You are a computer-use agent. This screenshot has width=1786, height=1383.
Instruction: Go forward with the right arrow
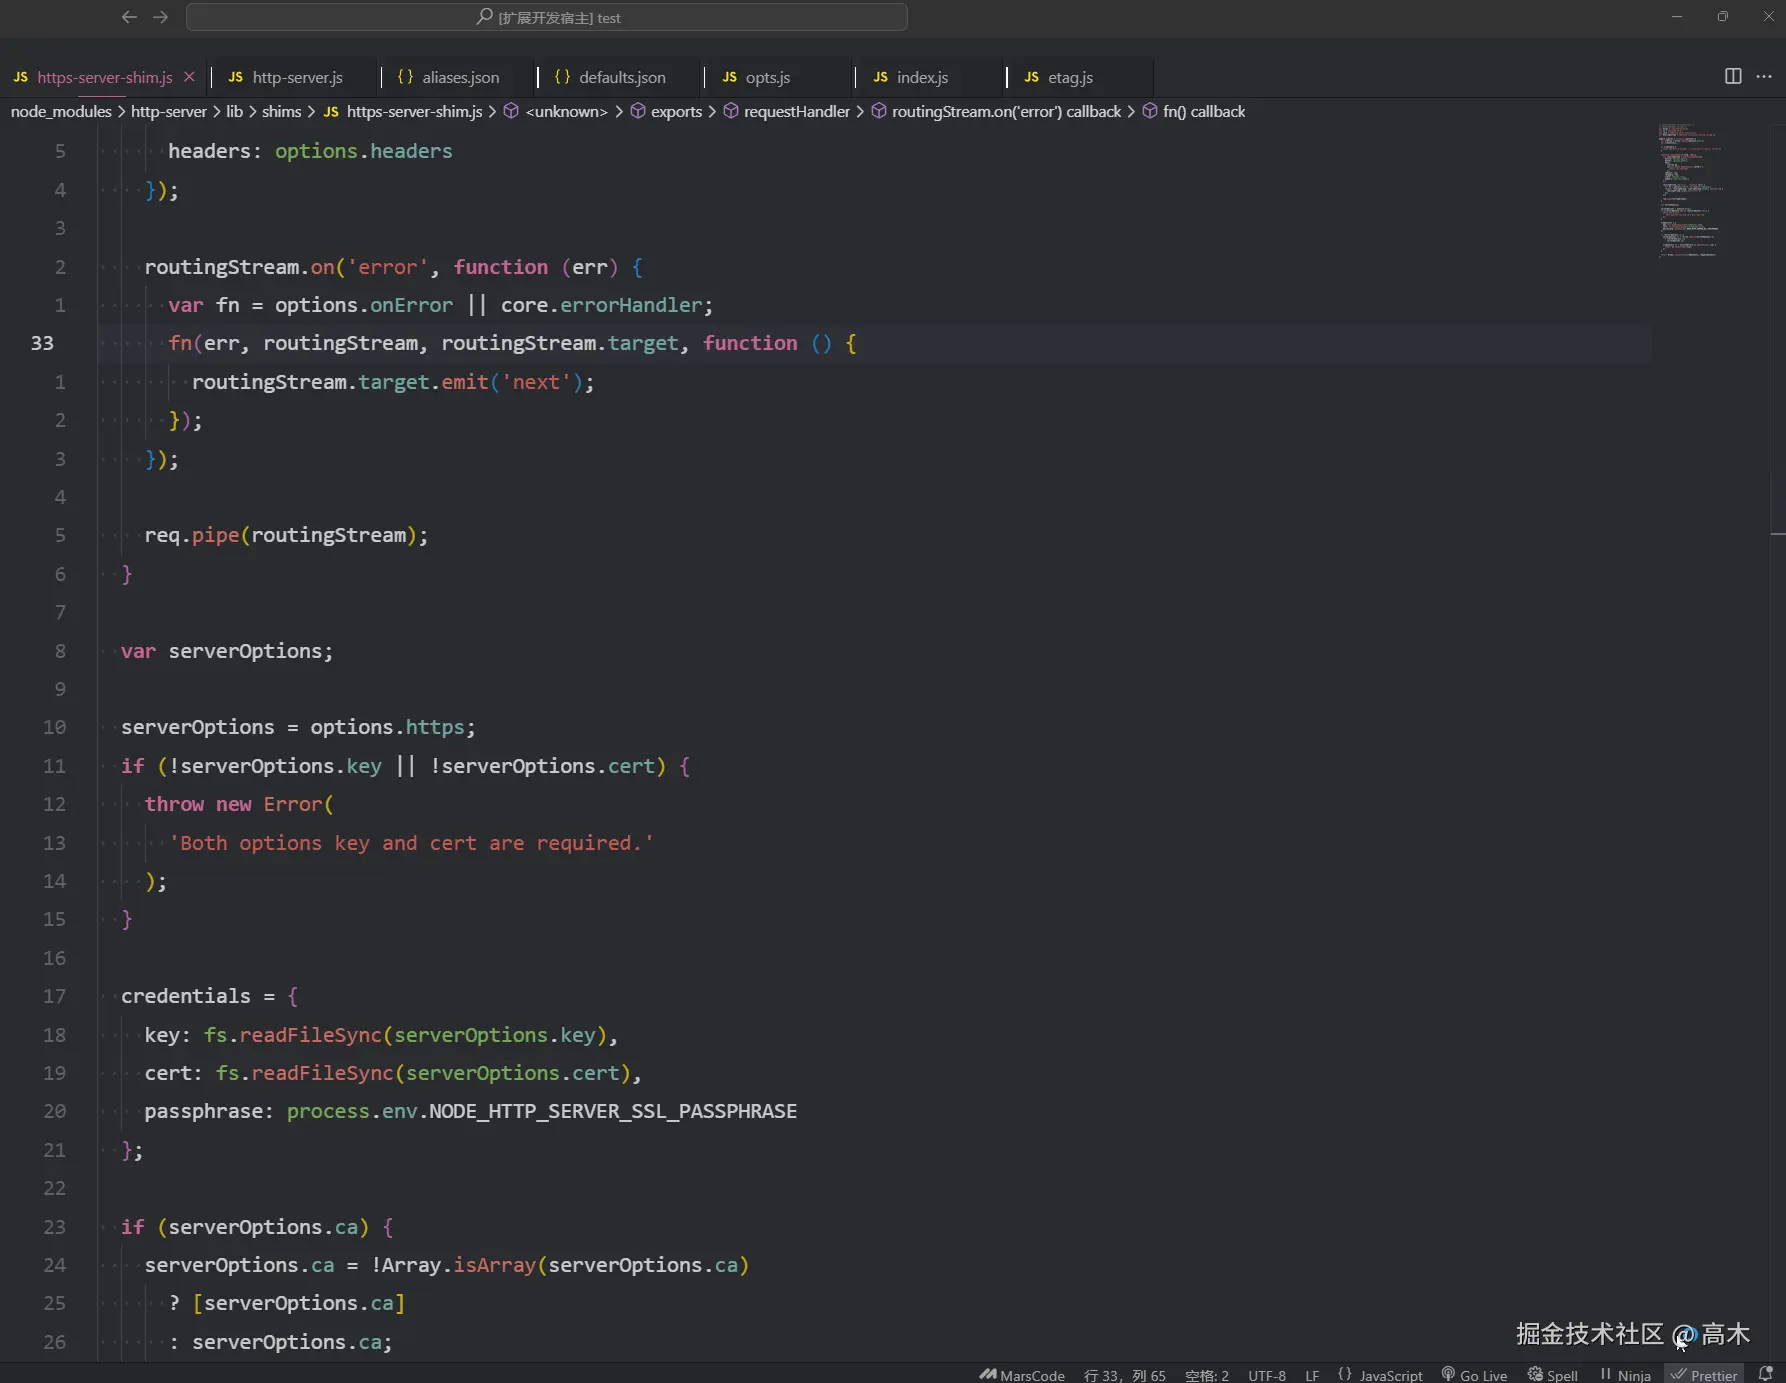pyautogui.click(x=161, y=17)
